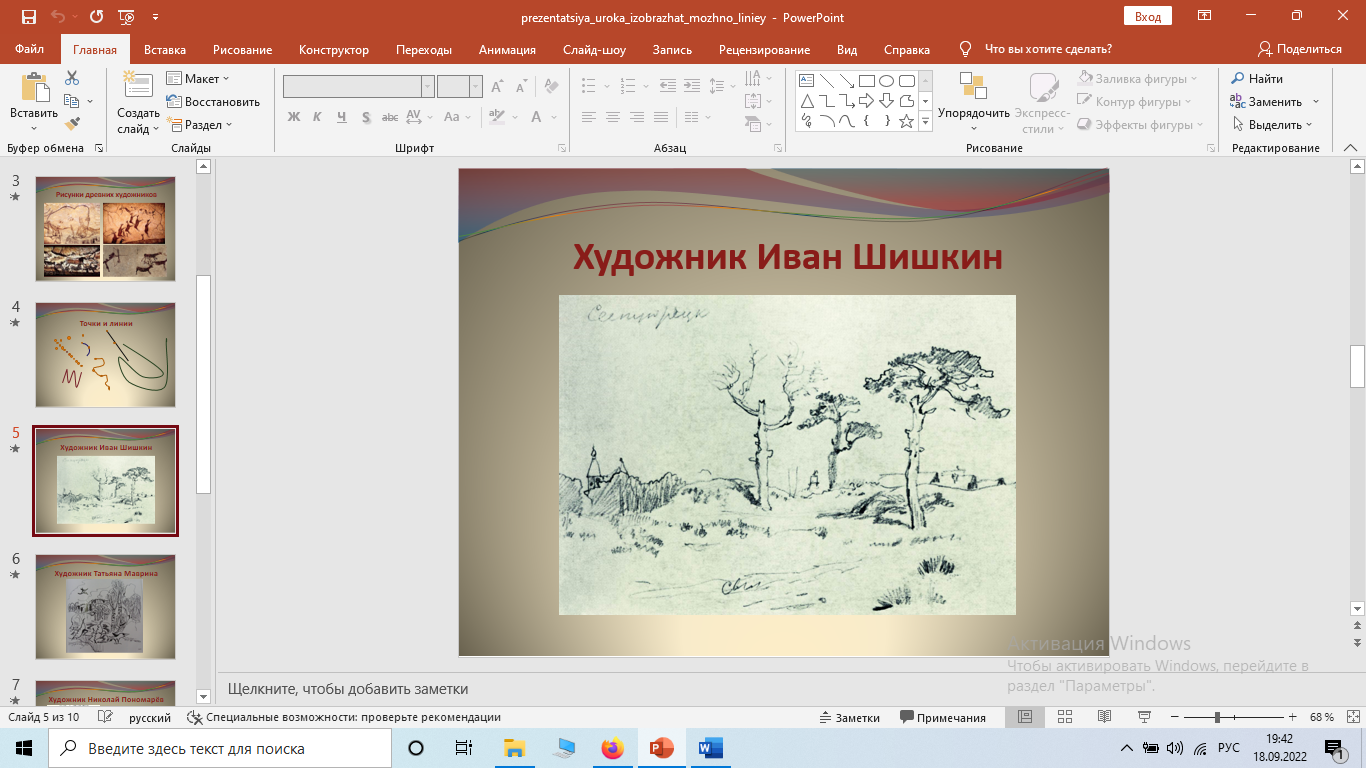Select the triangle shape in gallery

806,101
